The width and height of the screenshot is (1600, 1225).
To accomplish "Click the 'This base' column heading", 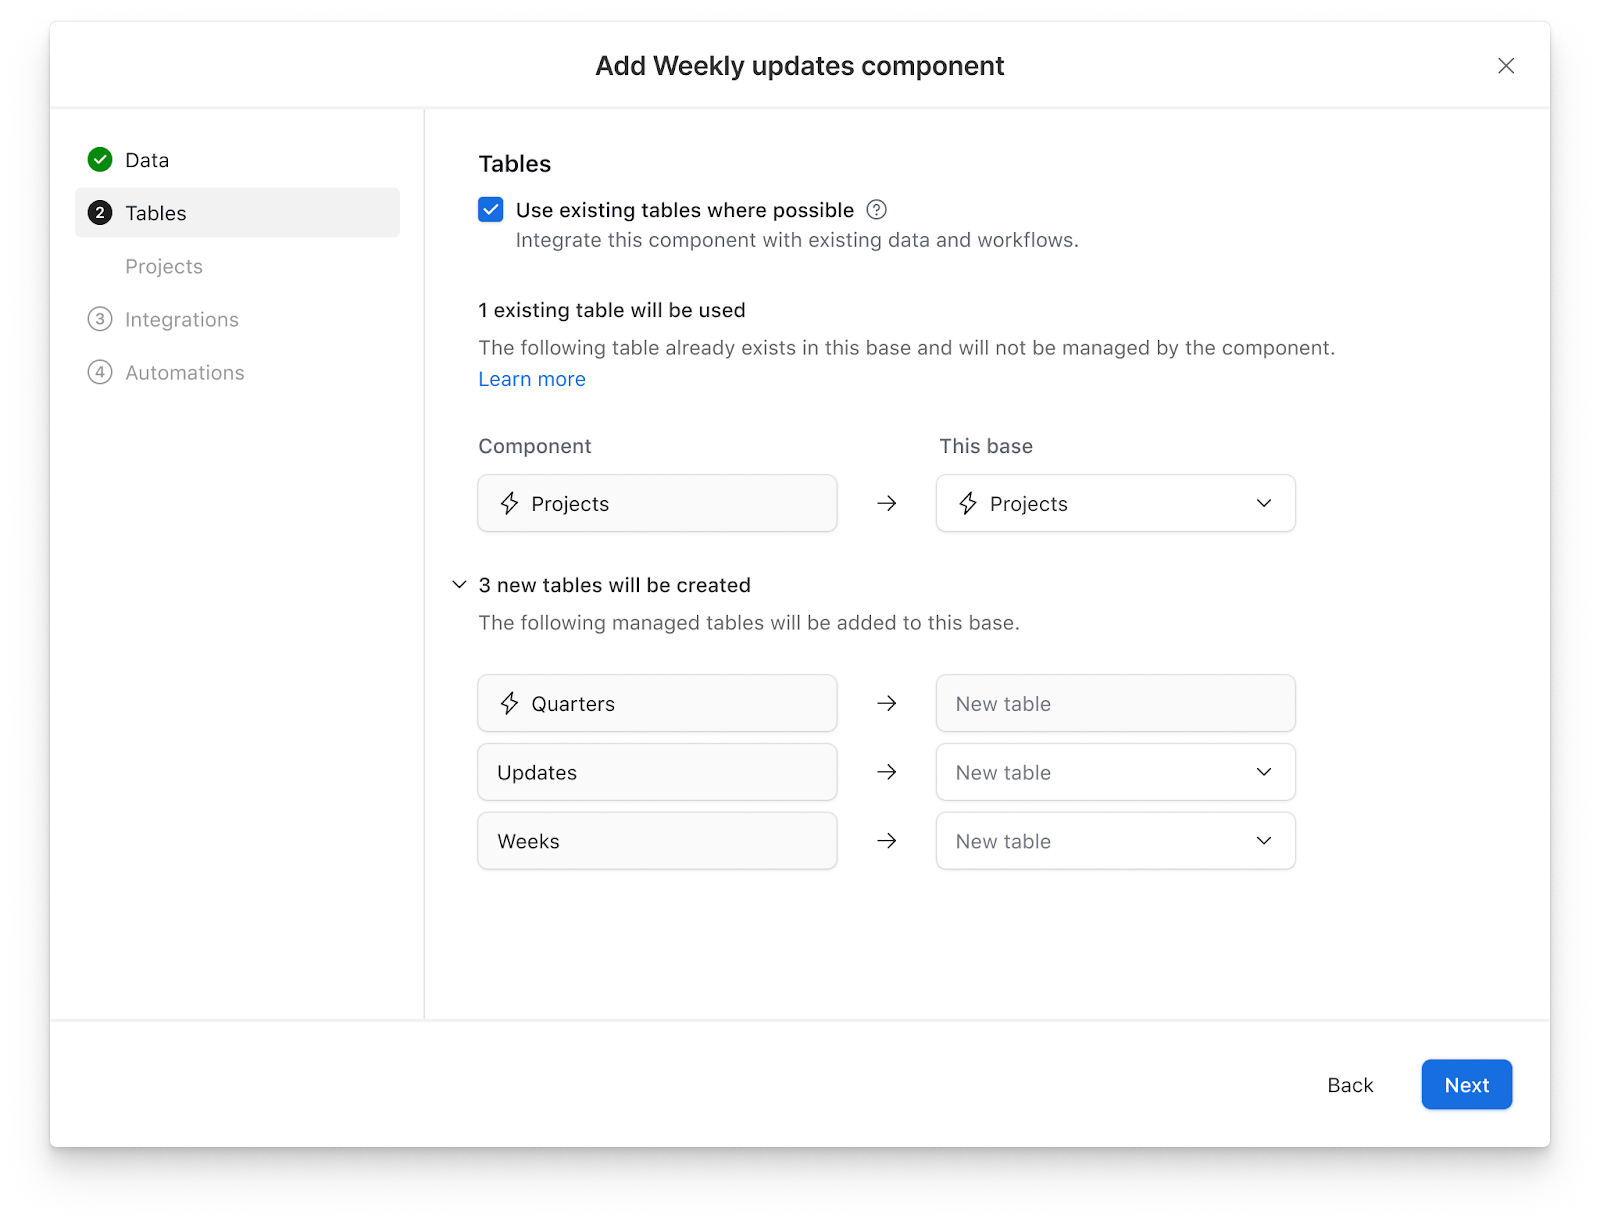I will [x=986, y=446].
